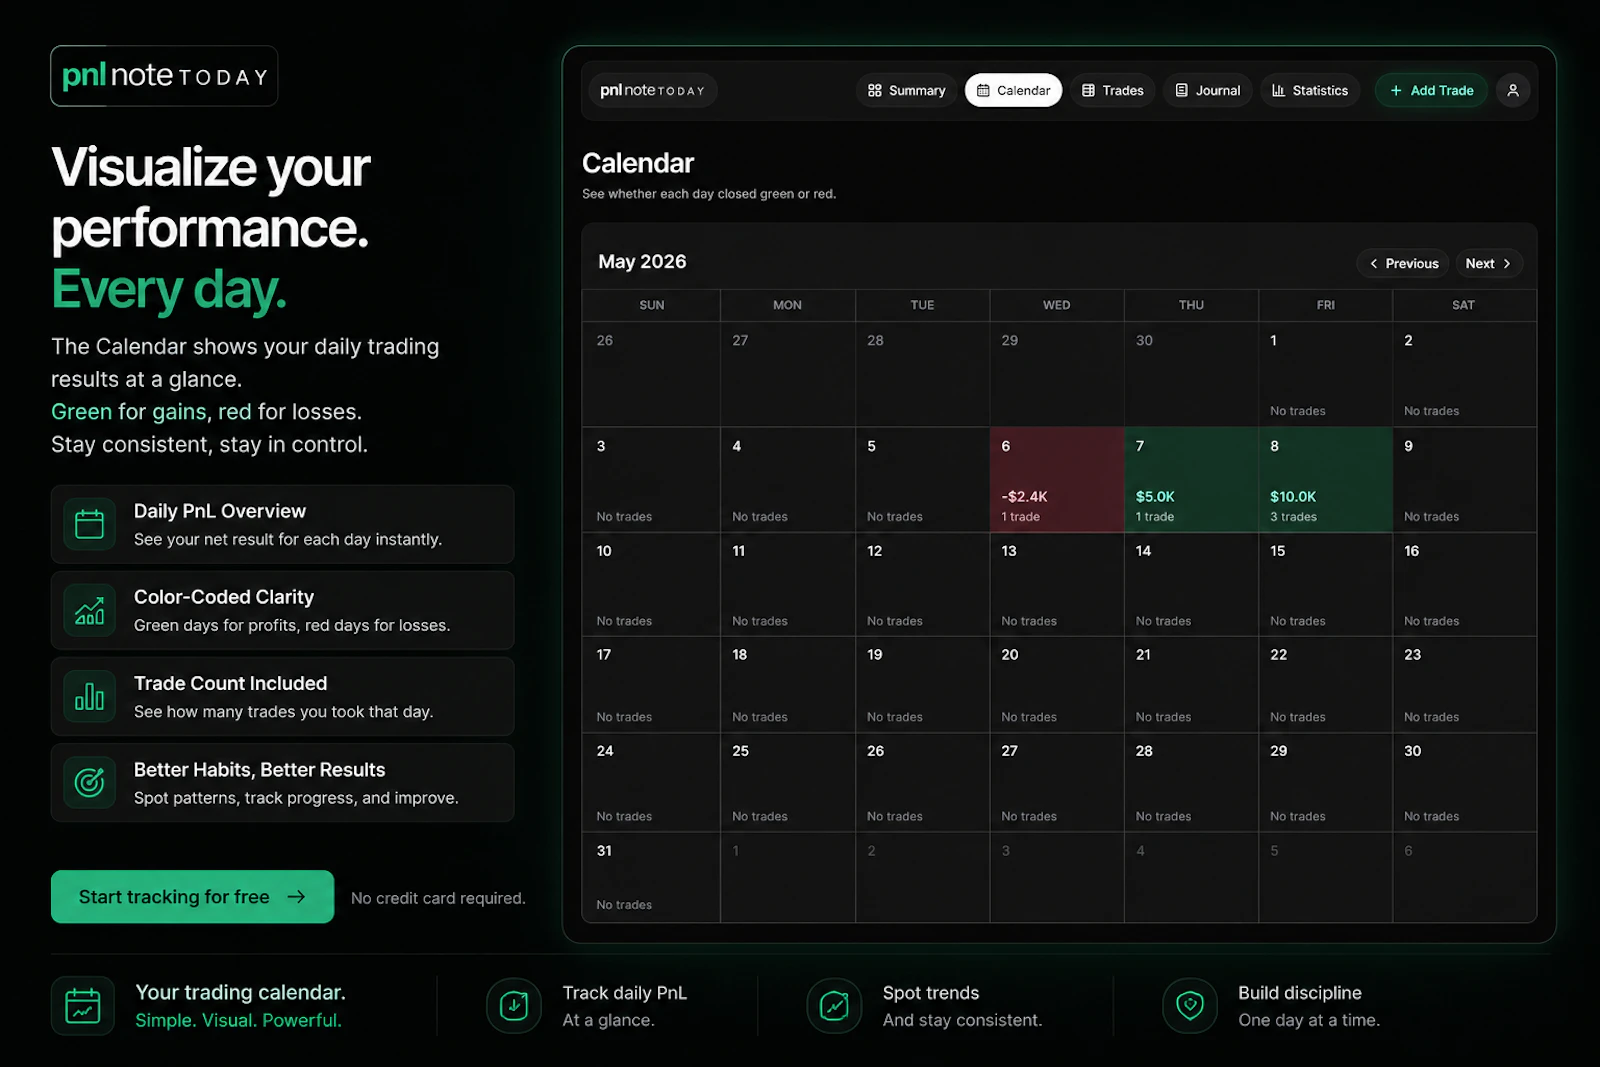Image resolution: width=1600 pixels, height=1067 pixels.
Task: Click the SUN column header
Action: click(651, 305)
